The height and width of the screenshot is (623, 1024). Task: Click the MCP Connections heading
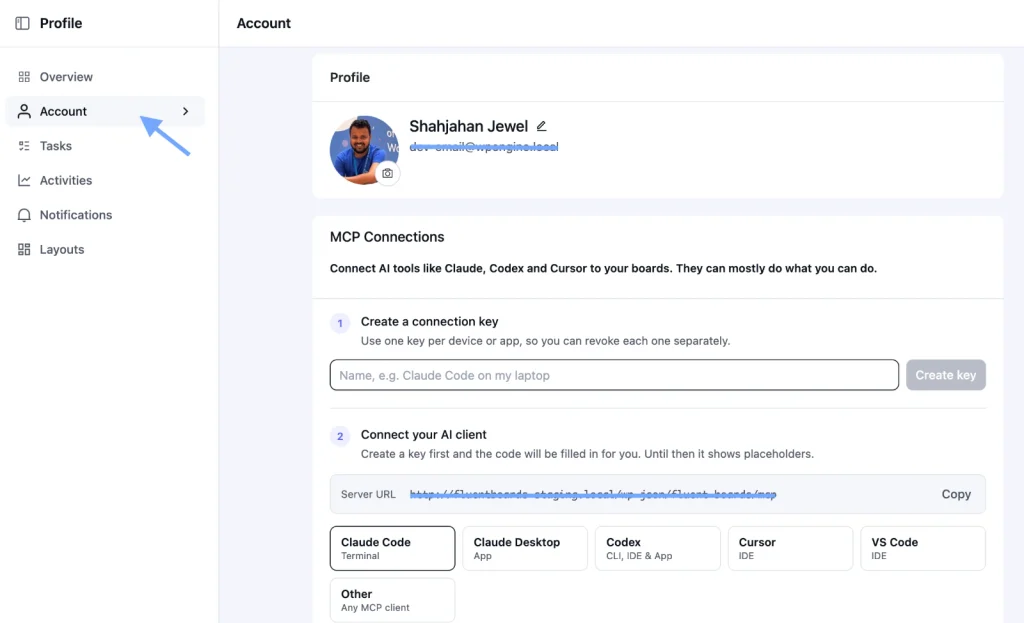(387, 237)
